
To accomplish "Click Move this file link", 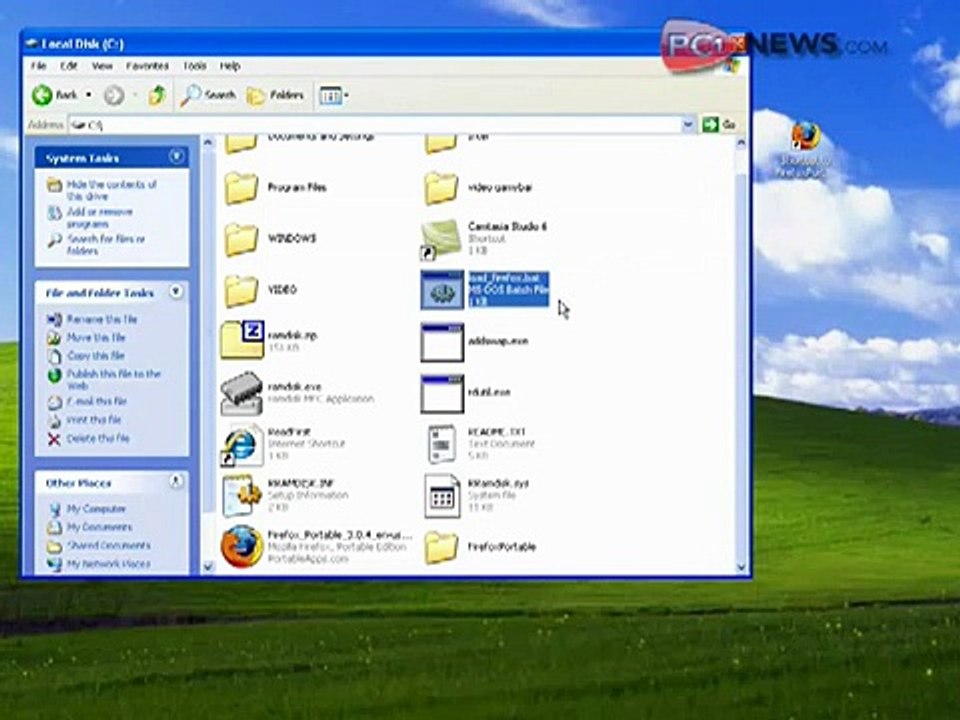I will pos(96,337).
